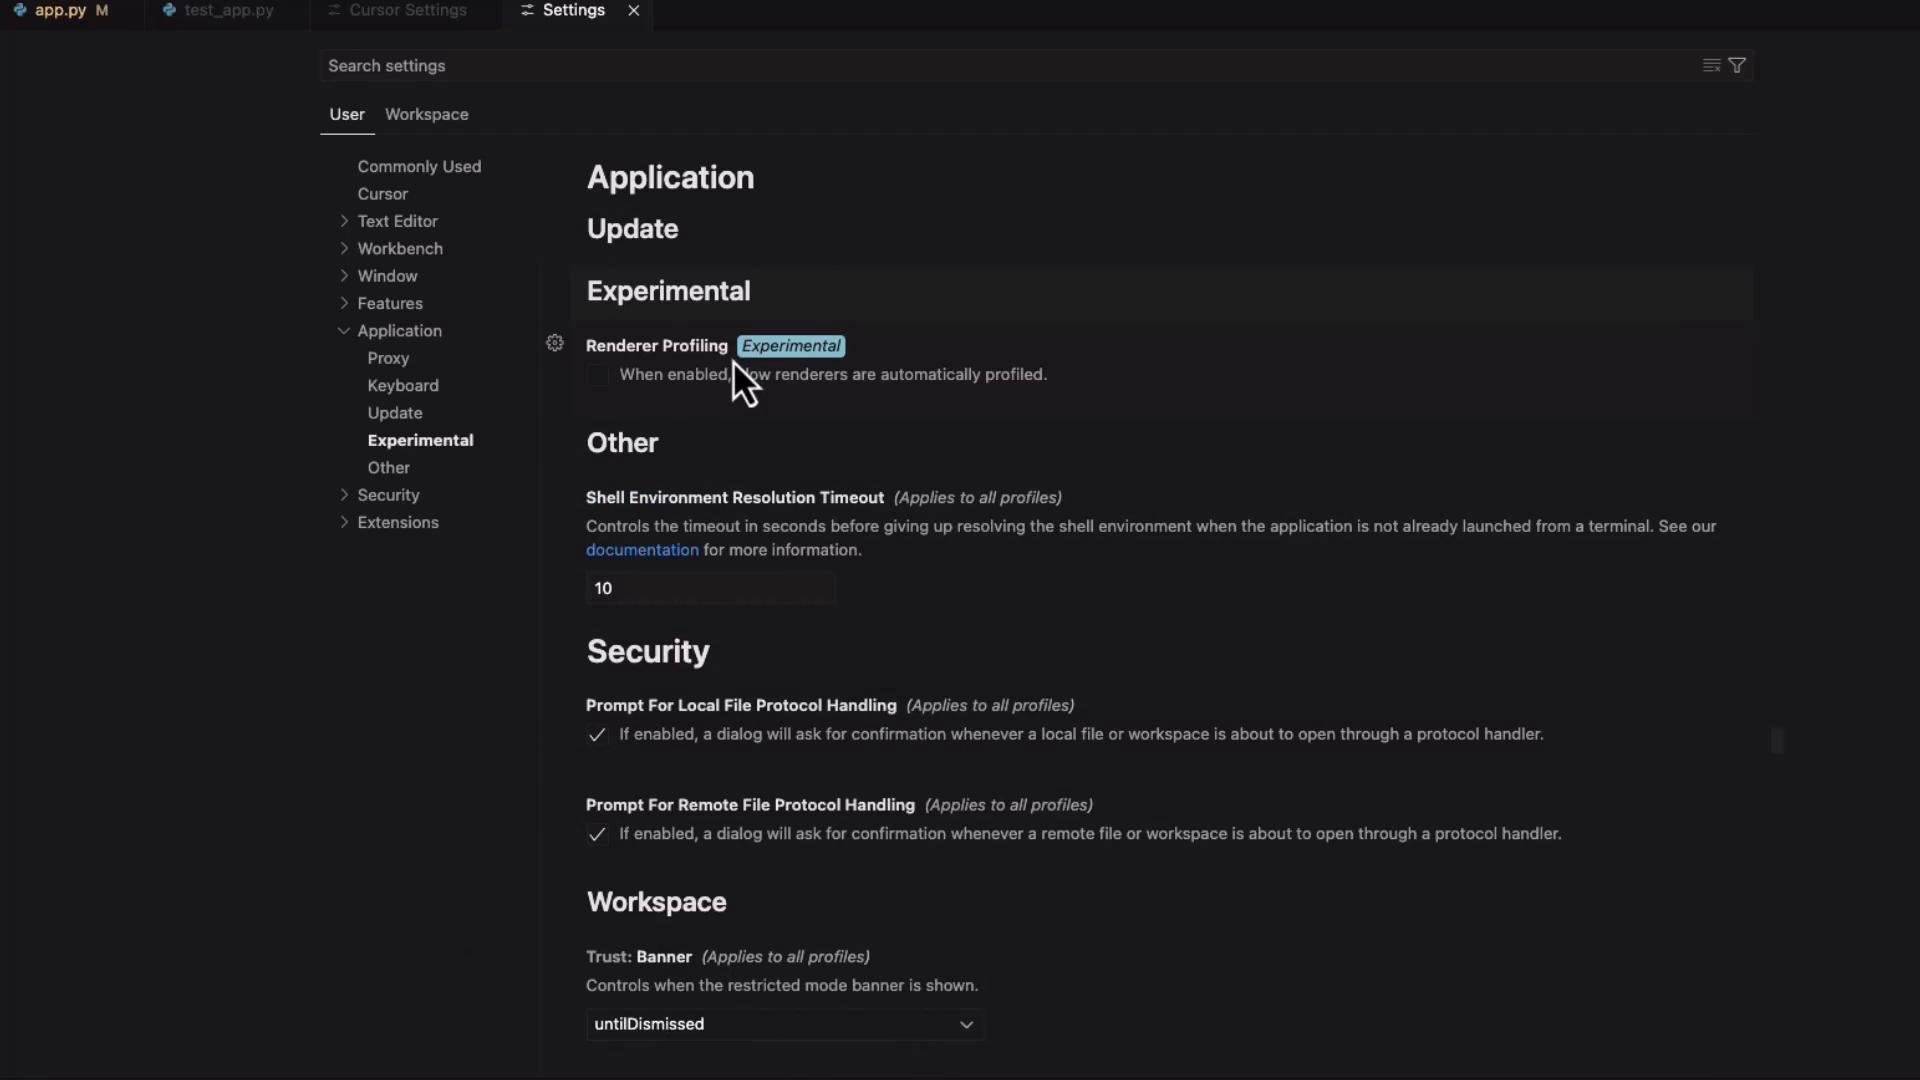The height and width of the screenshot is (1080, 1920).
Task: Enable the Renderer Profiling checkbox
Action: (597, 375)
